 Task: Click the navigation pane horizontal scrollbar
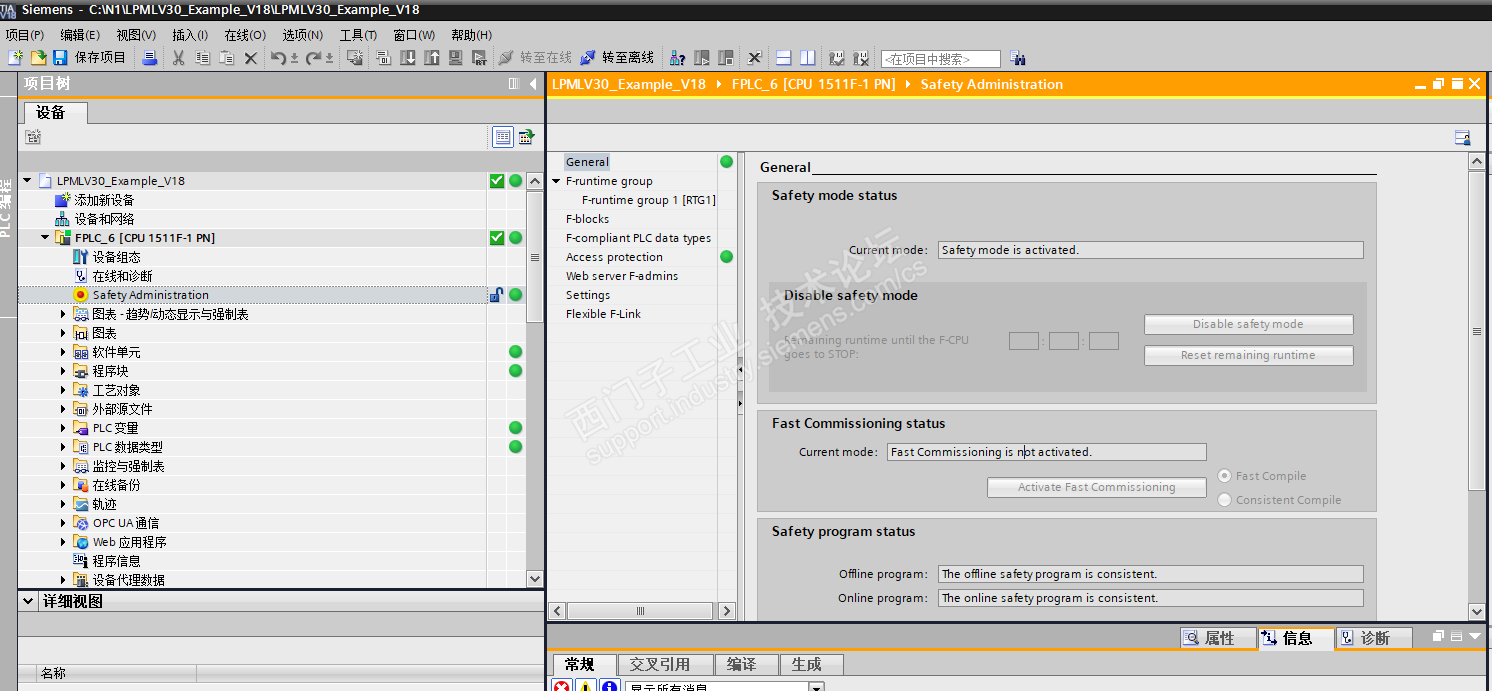click(642, 610)
